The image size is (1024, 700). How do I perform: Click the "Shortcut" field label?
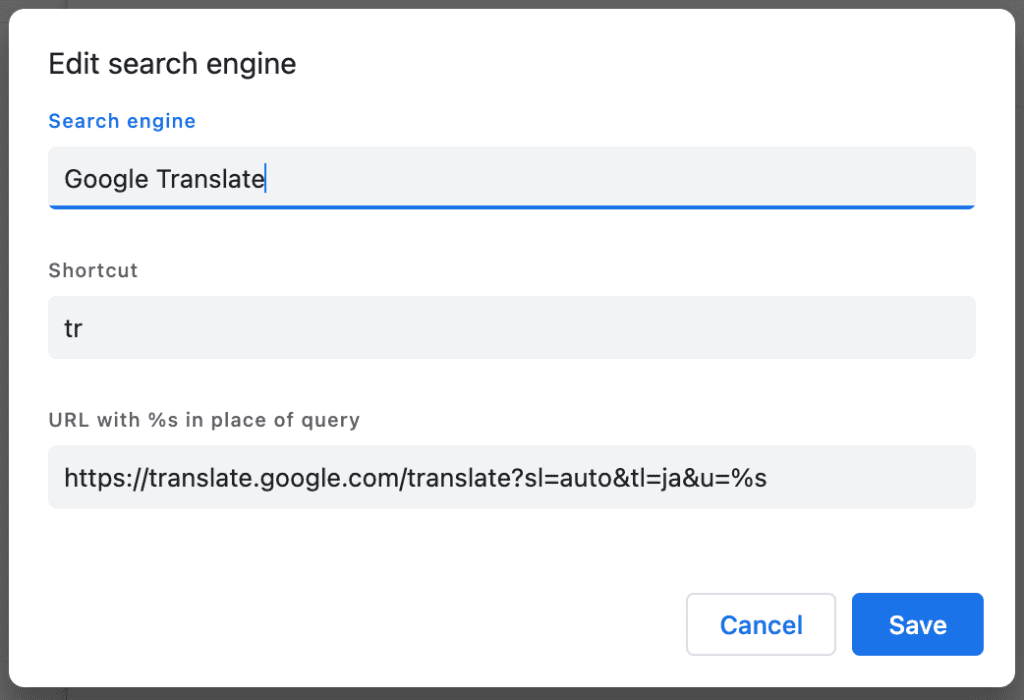point(93,270)
